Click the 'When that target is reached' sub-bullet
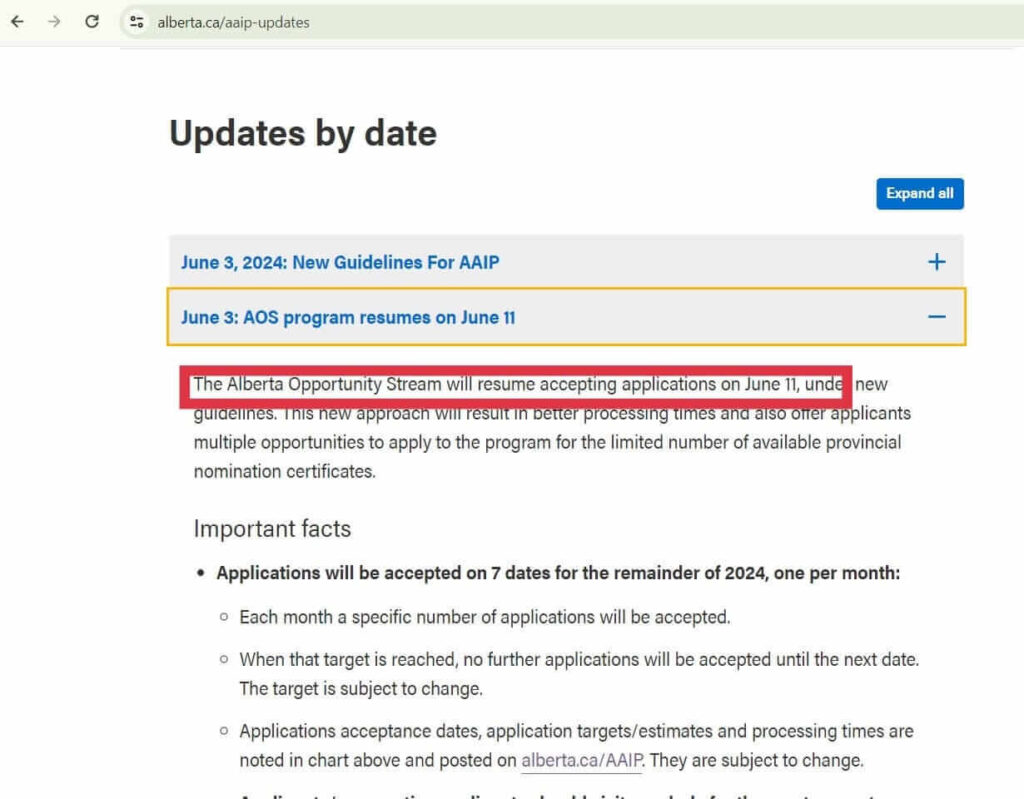Screen dimensions: 1024x799 click(x=578, y=660)
